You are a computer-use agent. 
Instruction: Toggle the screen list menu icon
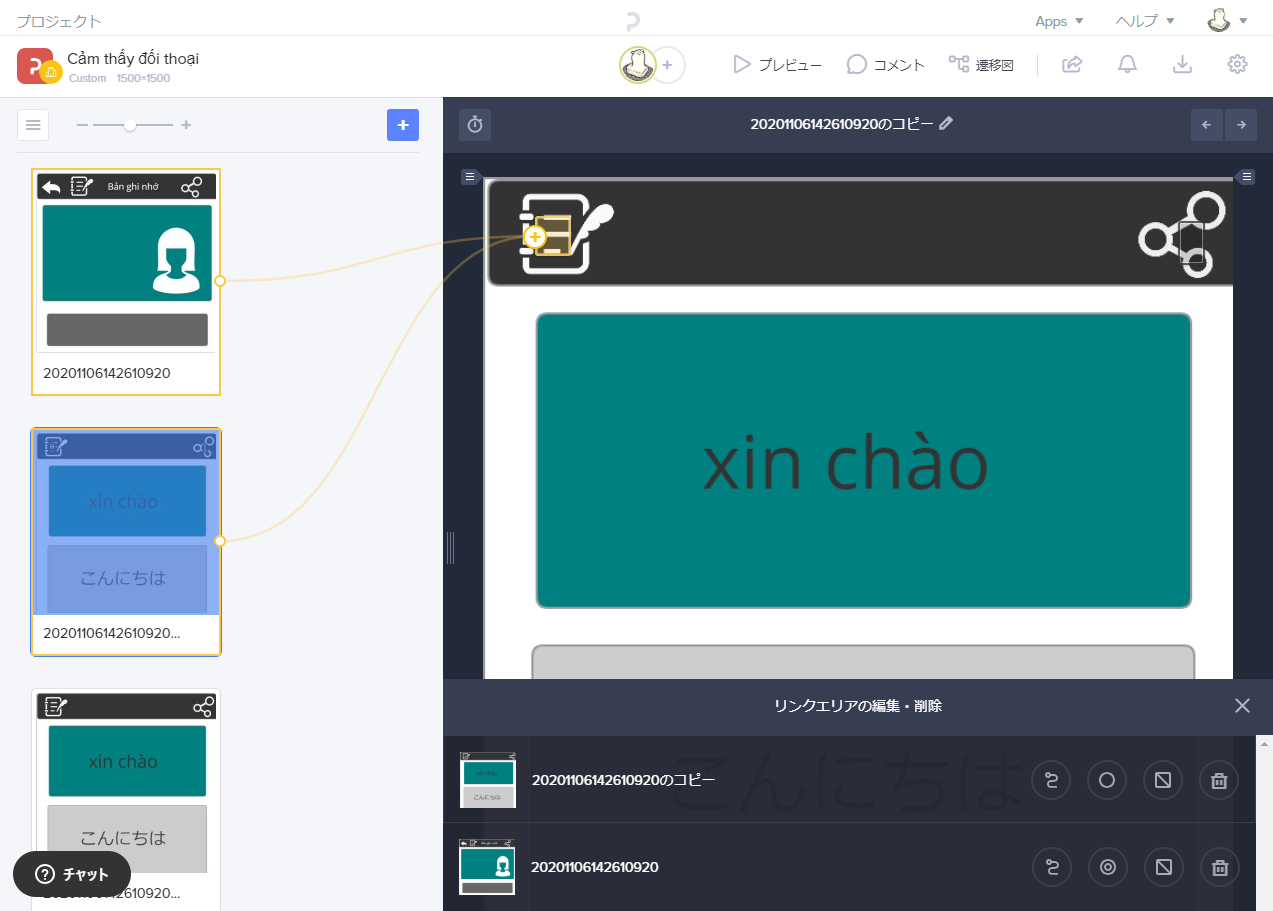(33, 125)
